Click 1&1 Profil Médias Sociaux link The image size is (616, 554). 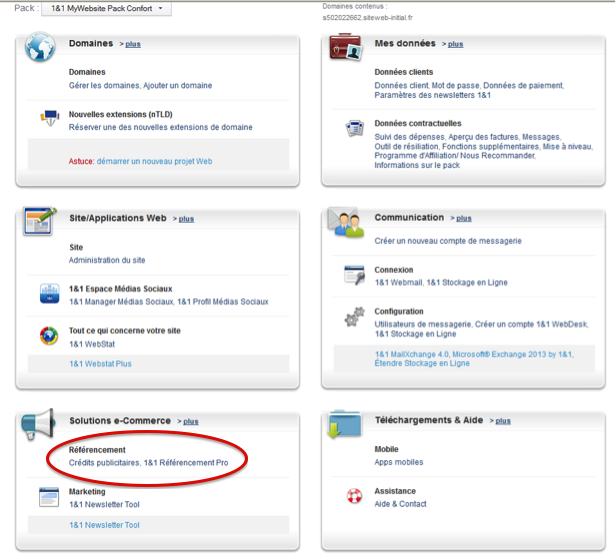tap(223, 302)
